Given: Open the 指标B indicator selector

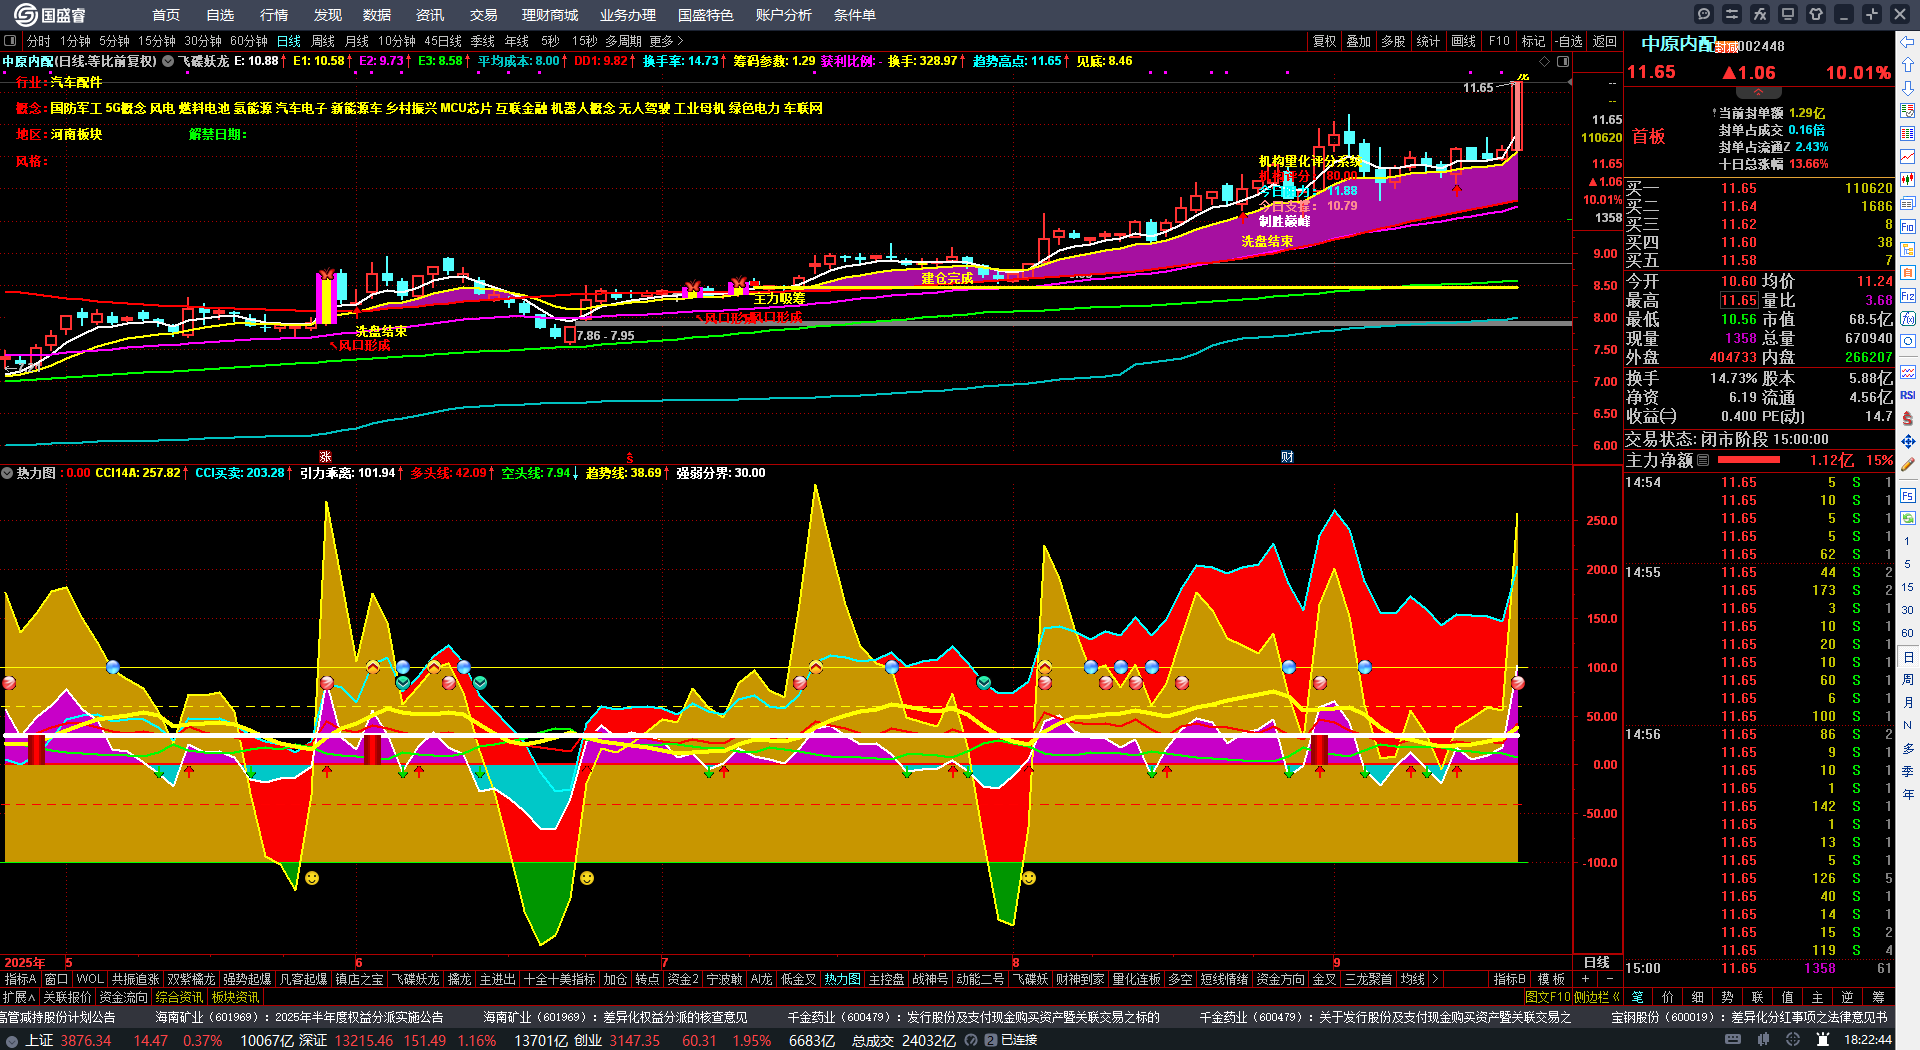Looking at the screenshot, I should (1509, 979).
